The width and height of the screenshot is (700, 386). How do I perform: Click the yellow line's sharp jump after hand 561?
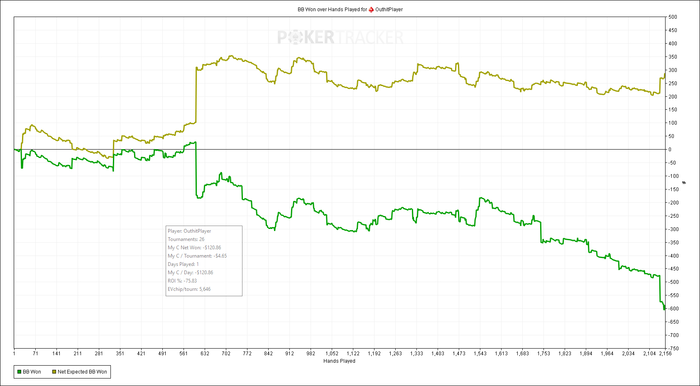coord(196,95)
